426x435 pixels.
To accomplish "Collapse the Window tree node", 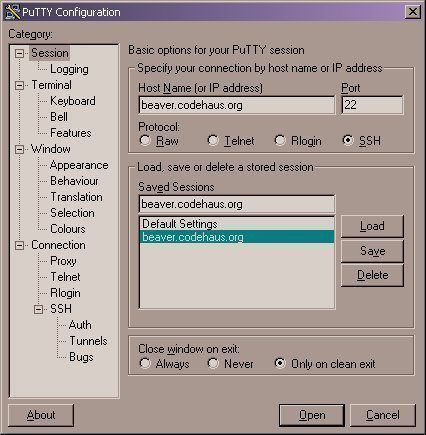I will 20,149.
